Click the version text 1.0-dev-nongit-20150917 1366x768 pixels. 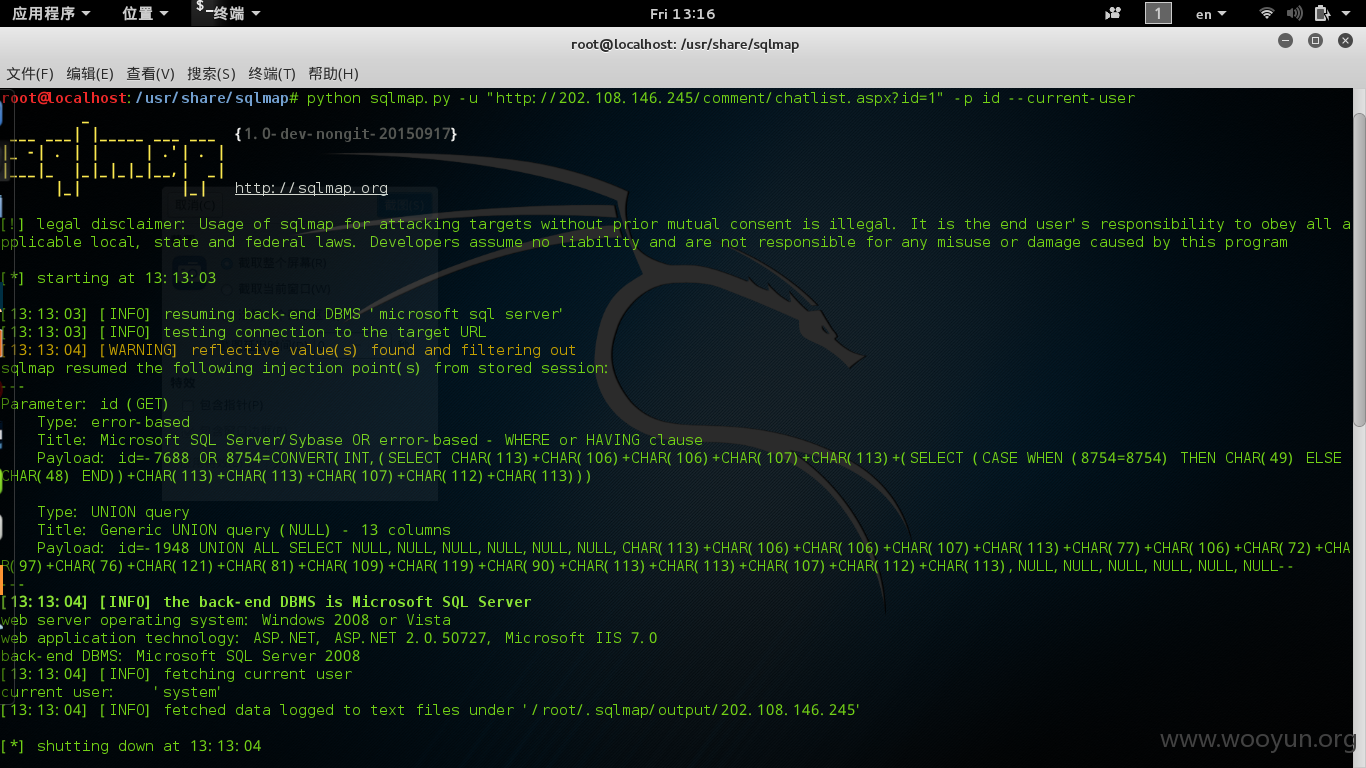pyautogui.click(x=346, y=134)
